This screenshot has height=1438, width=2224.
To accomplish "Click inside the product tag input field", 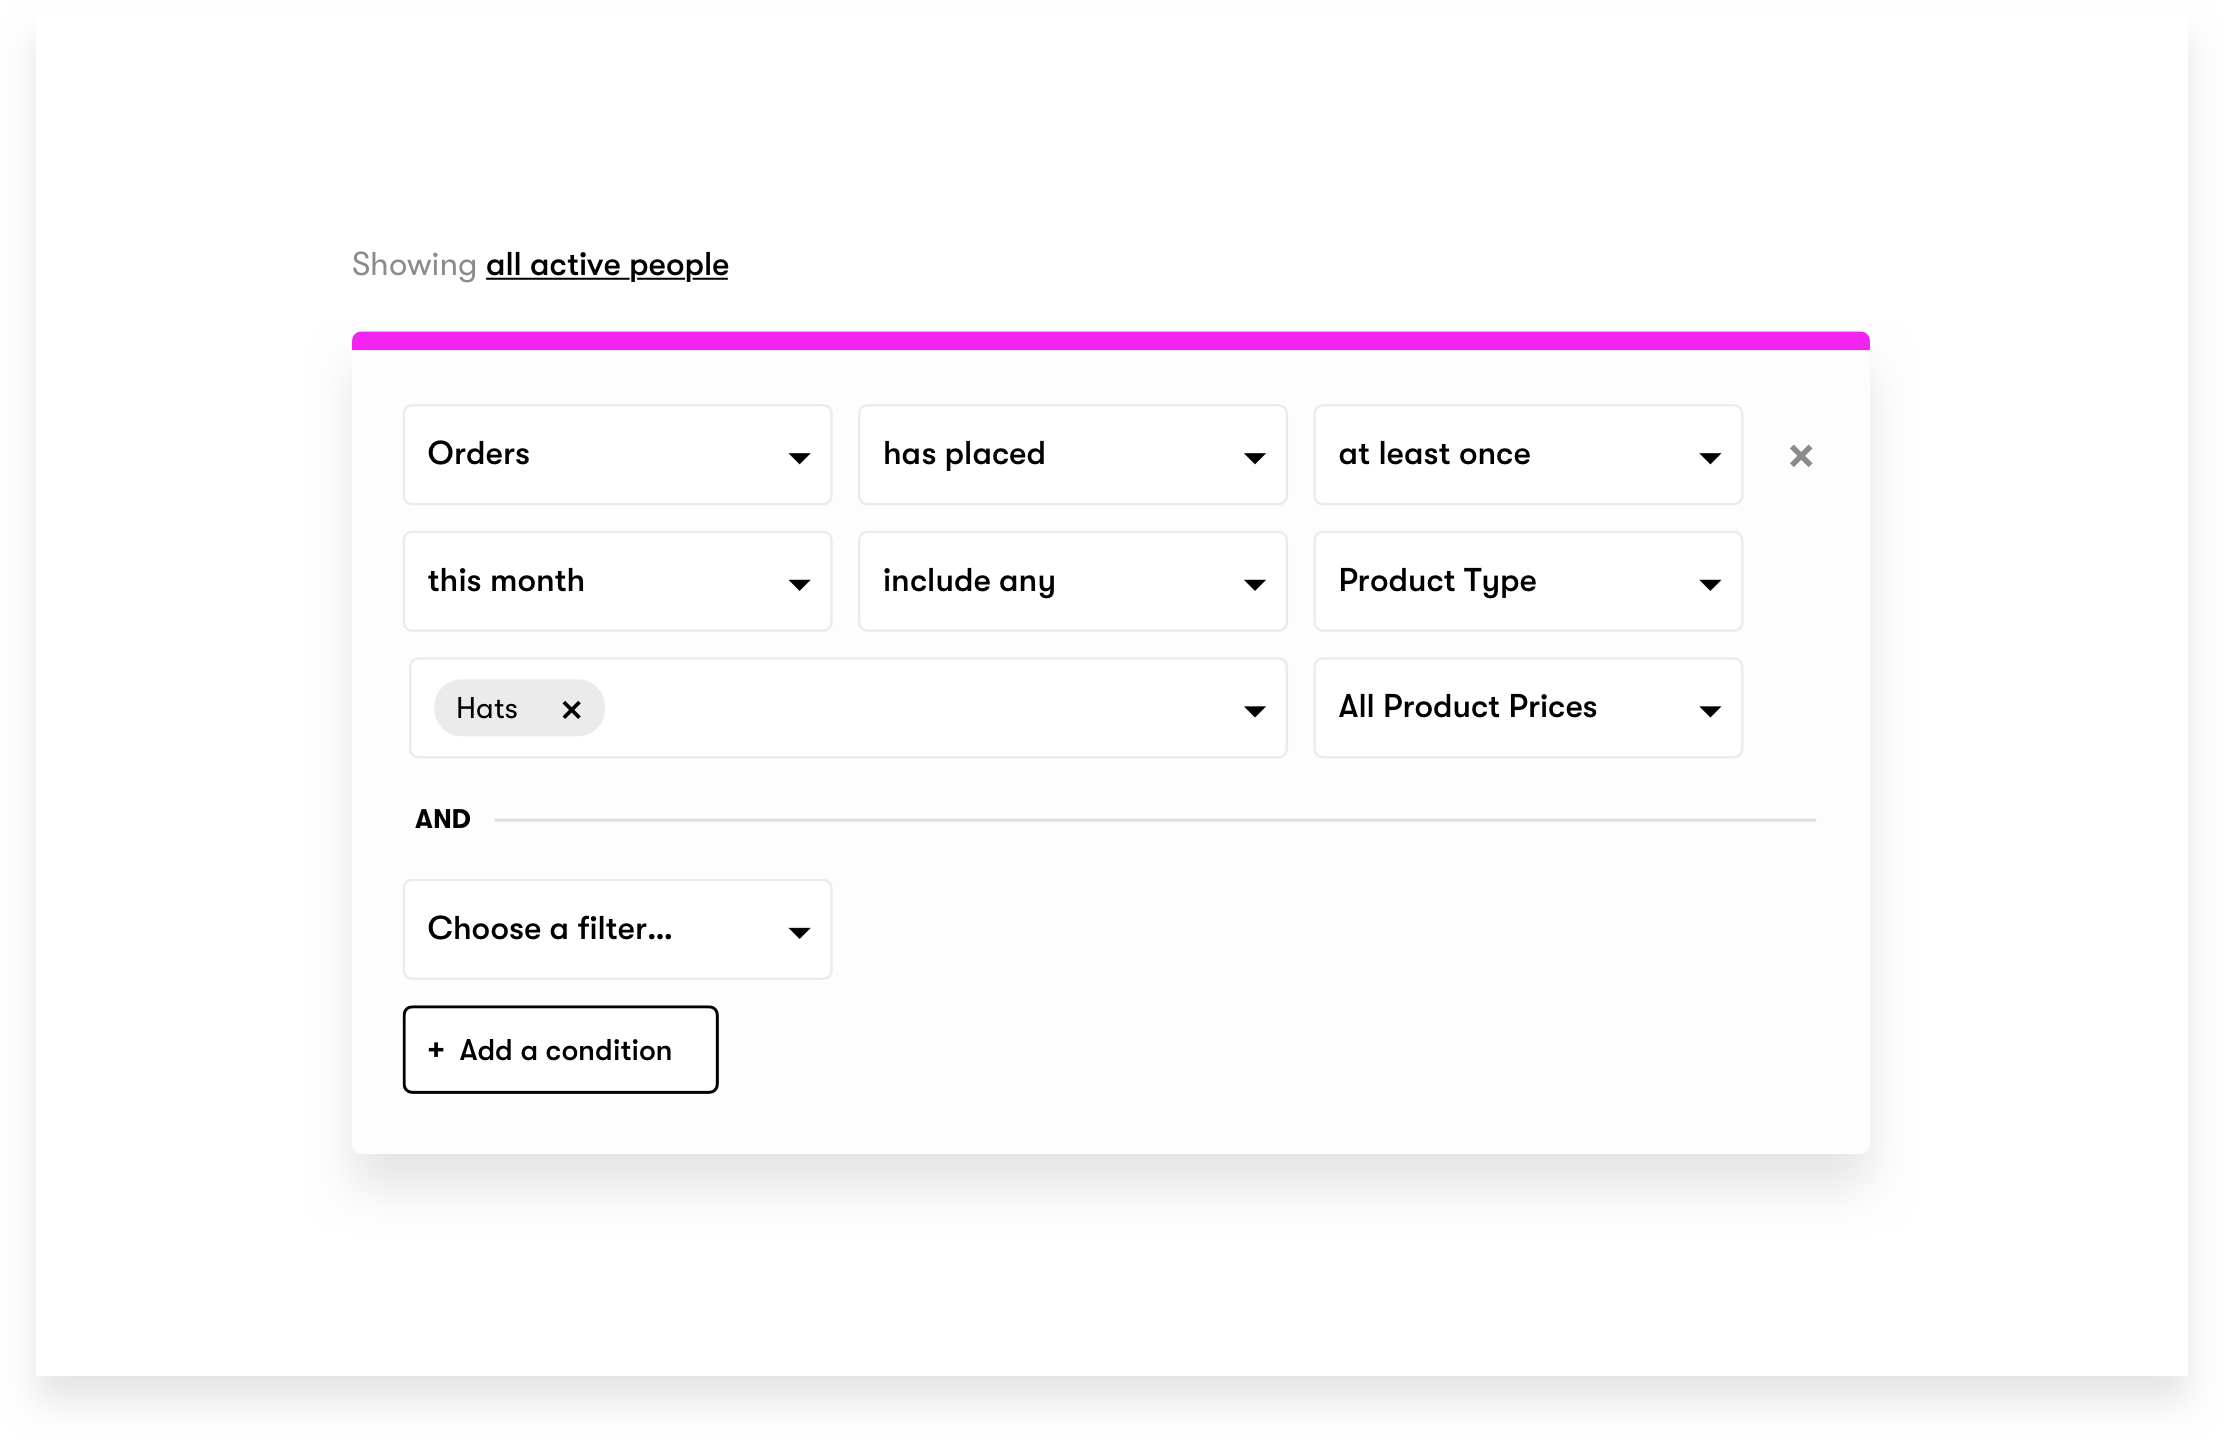I will pos(900,708).
